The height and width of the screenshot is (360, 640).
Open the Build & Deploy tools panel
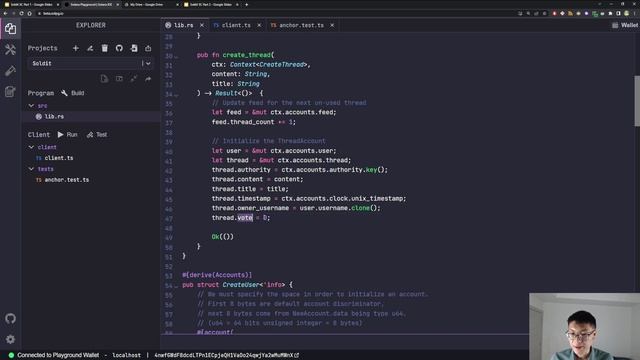click(x=11, y=50)
